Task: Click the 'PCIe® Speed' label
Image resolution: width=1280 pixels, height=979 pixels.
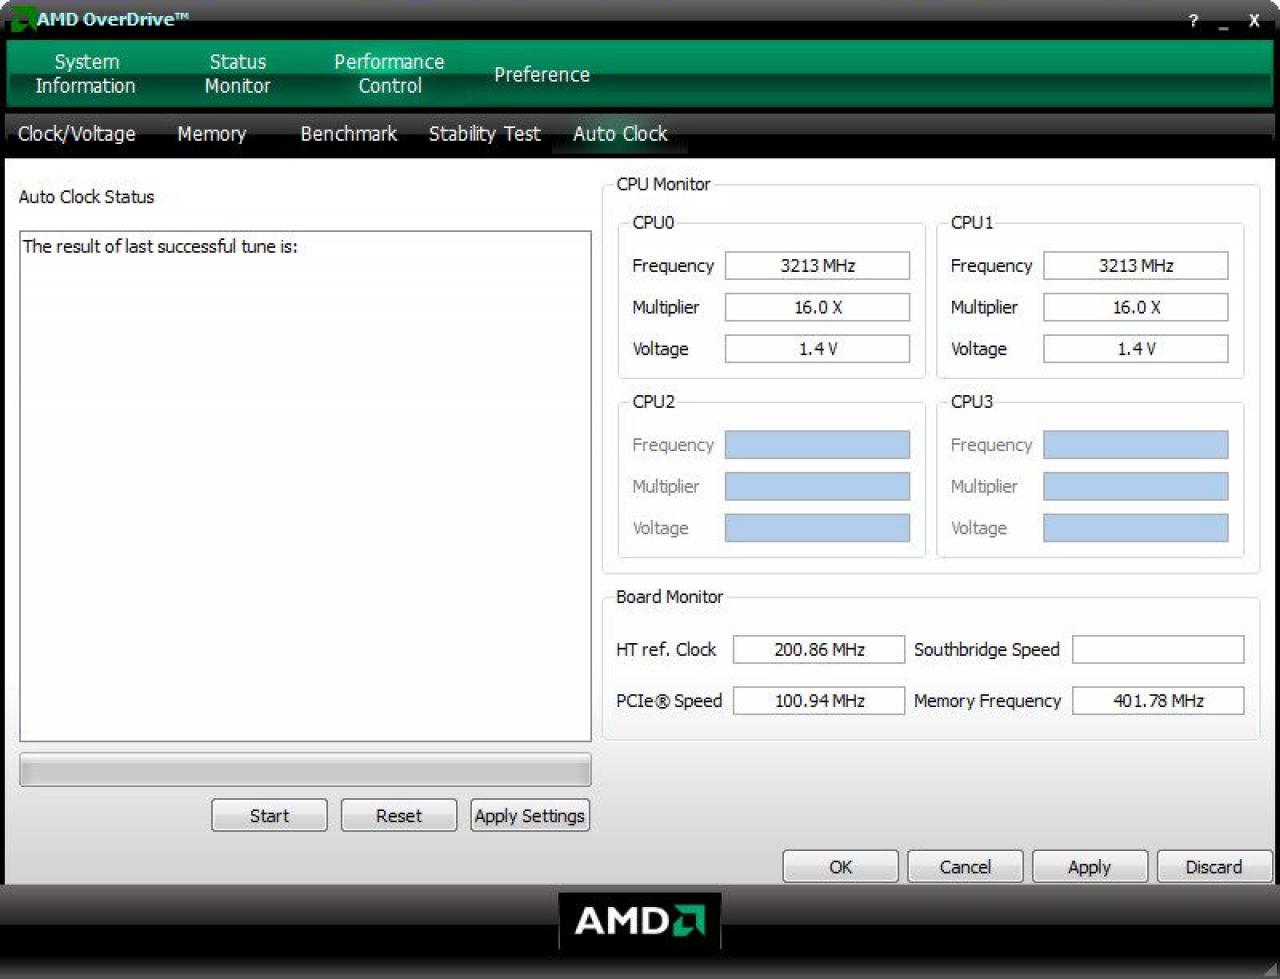Action: 669,701
